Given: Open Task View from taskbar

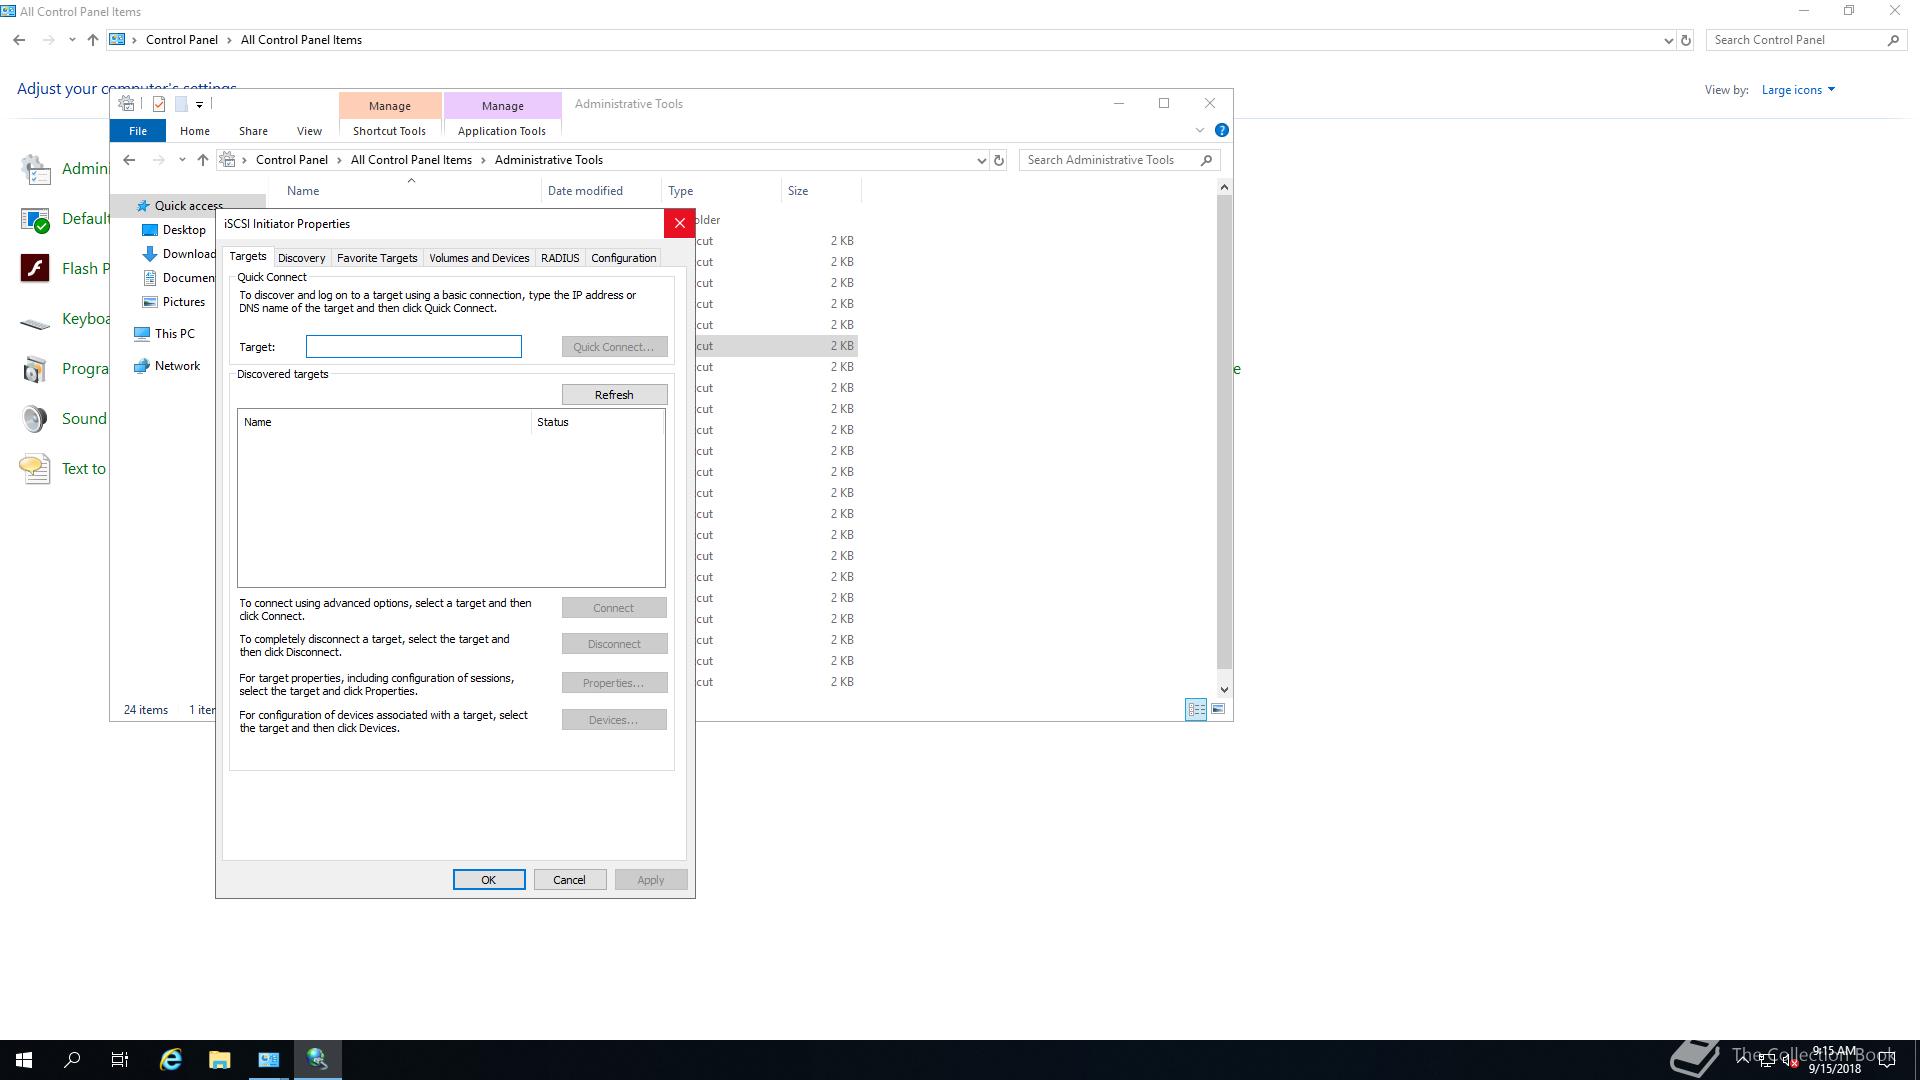Looking at the screenshot, I should (x=120, y=1060).
